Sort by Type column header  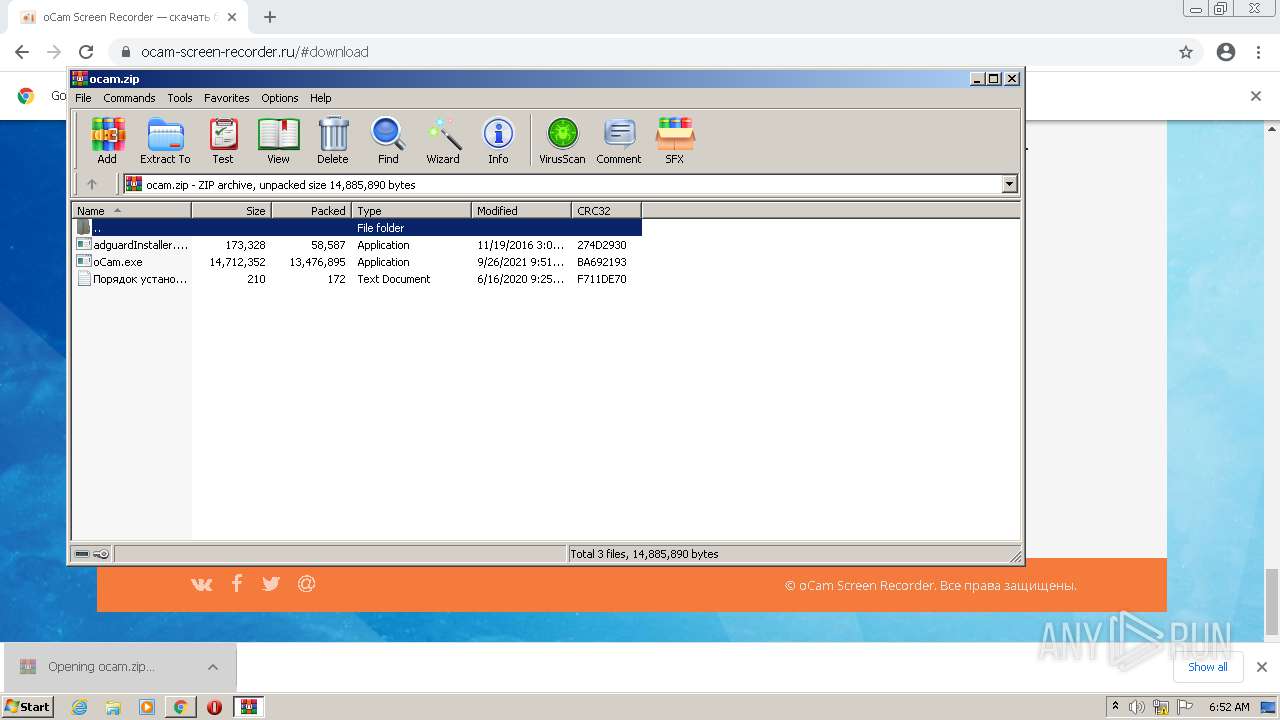412,211
